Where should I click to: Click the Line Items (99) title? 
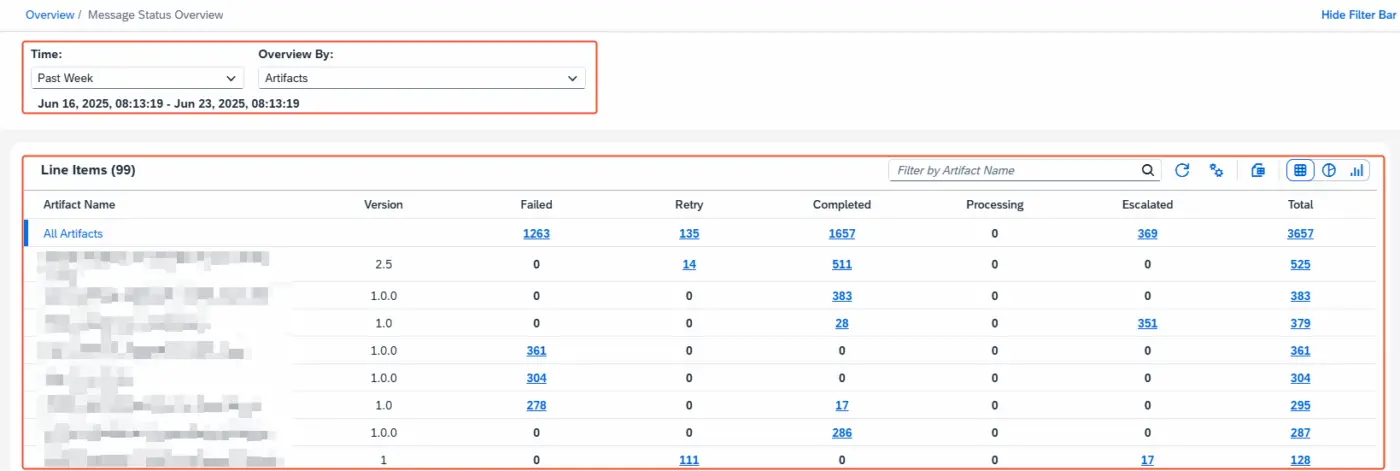88,170
